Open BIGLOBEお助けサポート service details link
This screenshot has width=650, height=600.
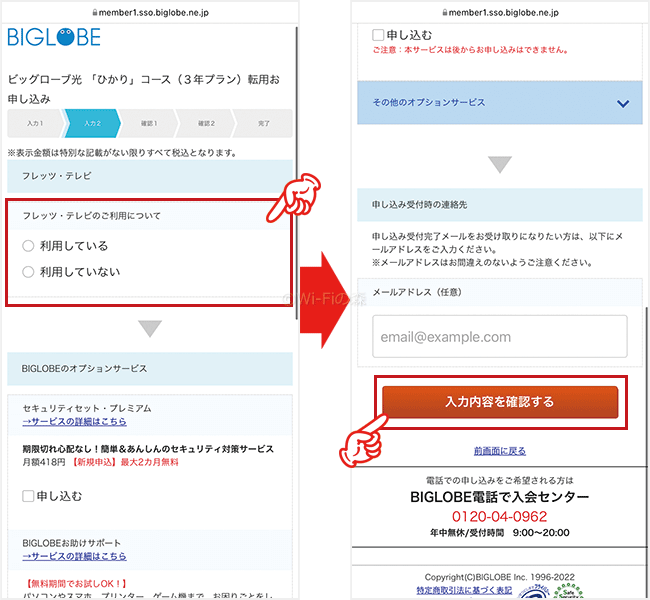(x=75, y=556)
